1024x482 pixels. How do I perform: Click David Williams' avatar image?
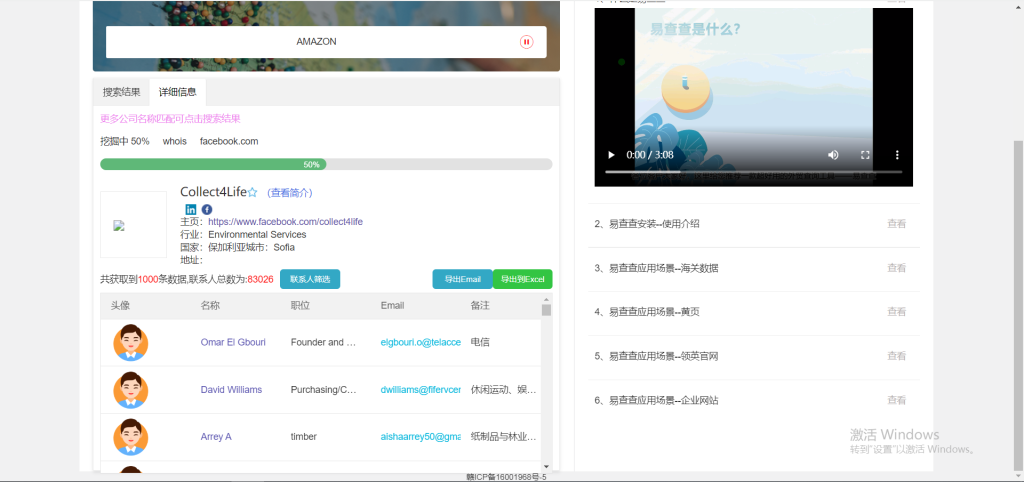(130, 390)
